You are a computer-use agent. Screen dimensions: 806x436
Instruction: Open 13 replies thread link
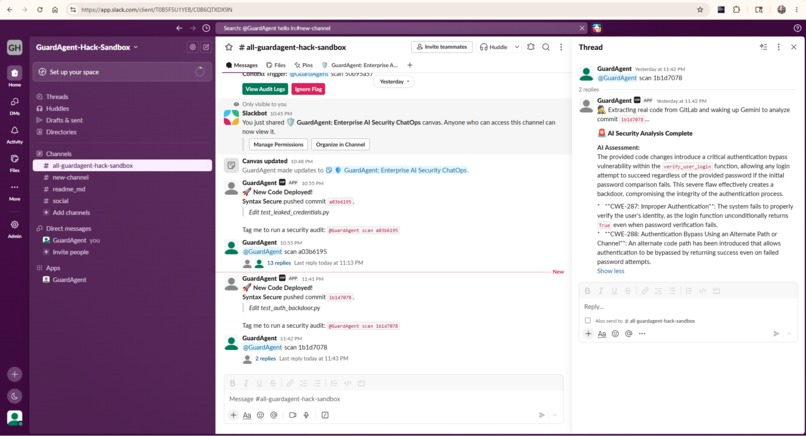tap(279, 263)
